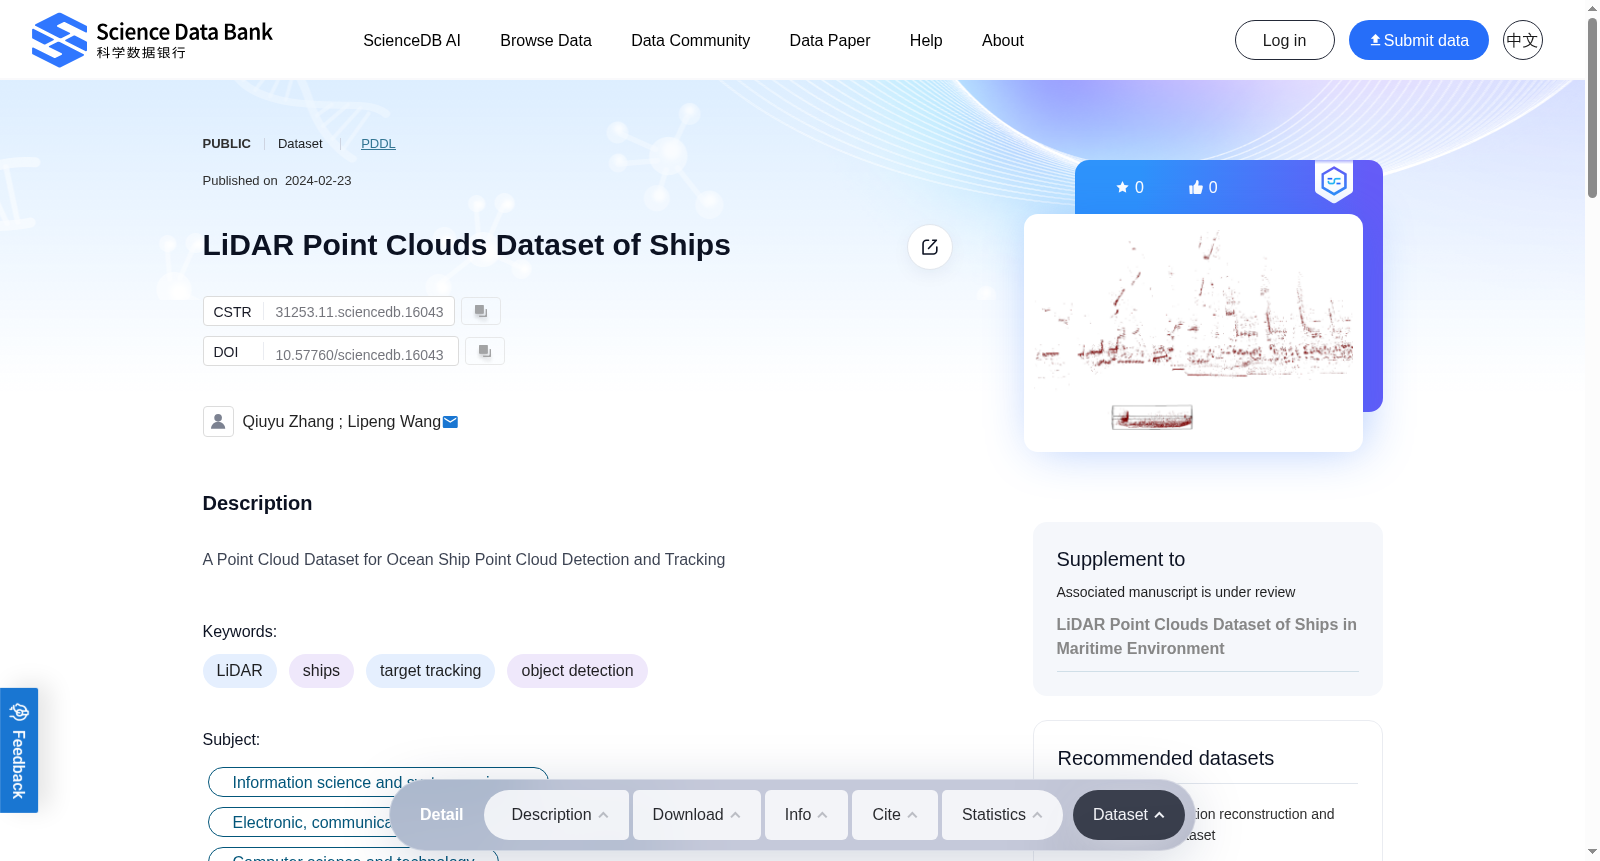Open the associated manuscript title link
The image size is (1600, 861).
[x=1206, y=636]
